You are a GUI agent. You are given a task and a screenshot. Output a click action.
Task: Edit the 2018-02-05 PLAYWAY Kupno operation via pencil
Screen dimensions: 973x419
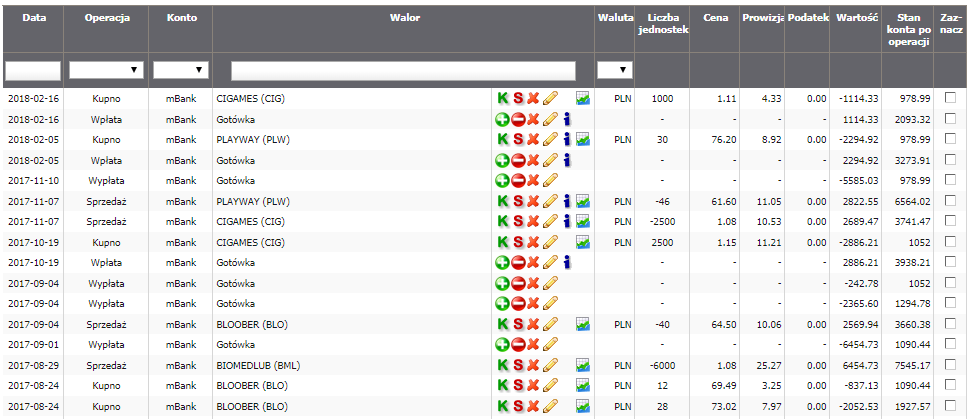pyautogui.click(x=550, y=139)
